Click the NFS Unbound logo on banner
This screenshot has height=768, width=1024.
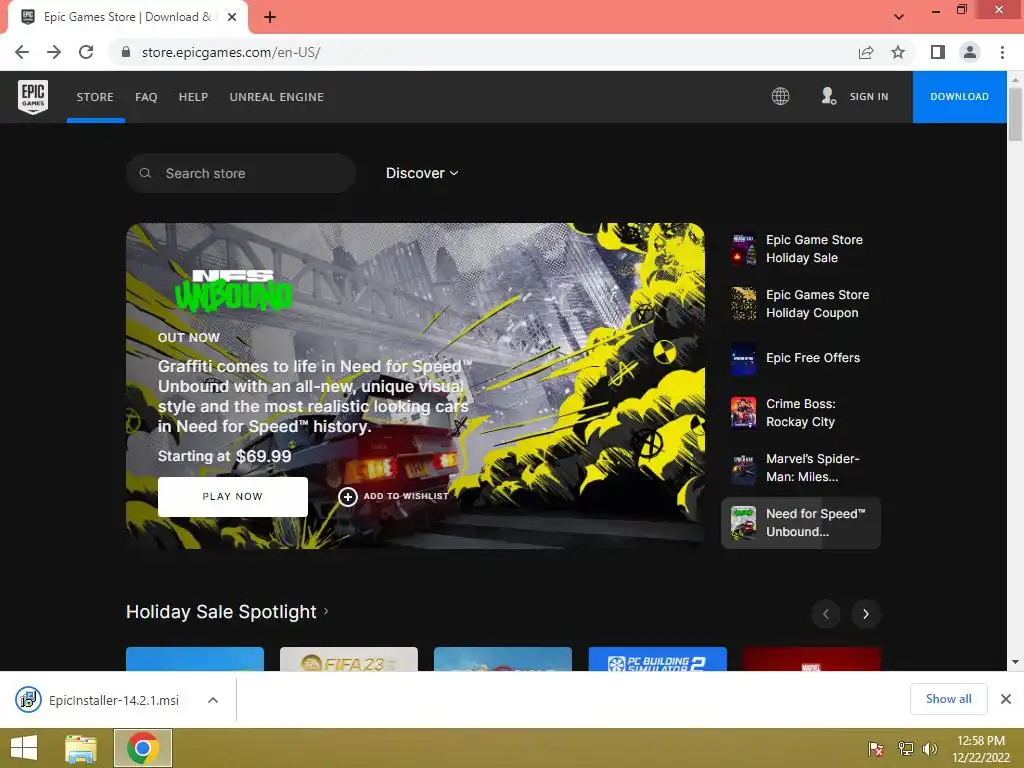coord(233,290)
